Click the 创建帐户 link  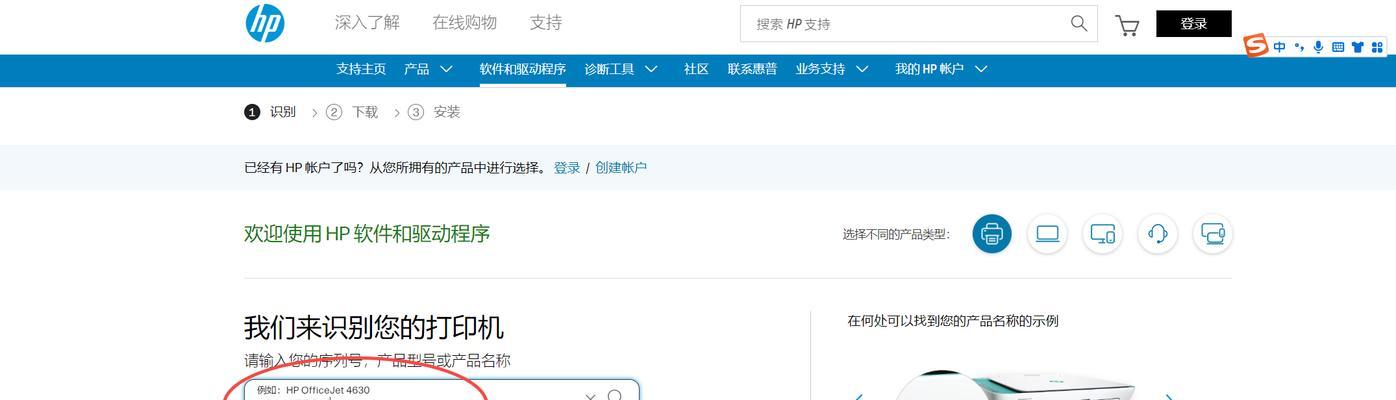(x=621, y=168)
